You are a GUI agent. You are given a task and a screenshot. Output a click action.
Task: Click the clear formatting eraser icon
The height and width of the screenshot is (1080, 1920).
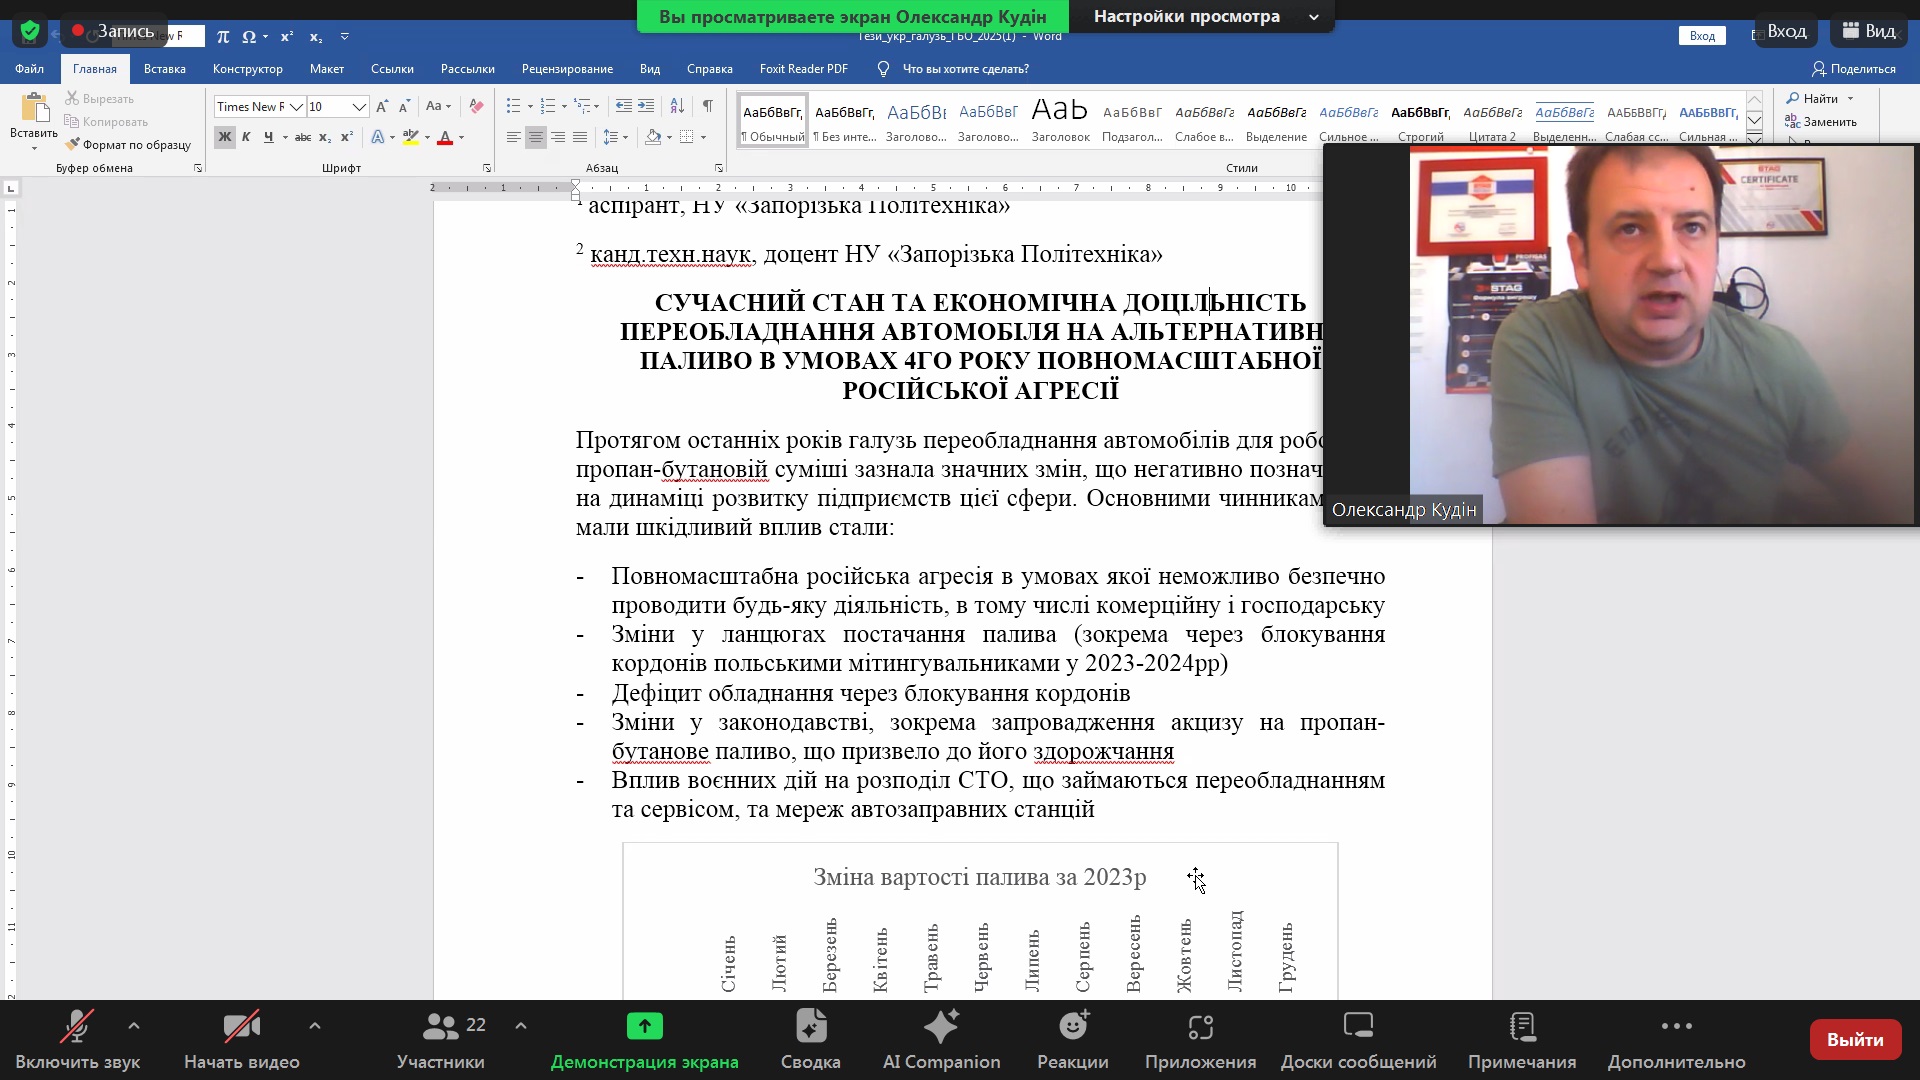tap(476, 106)
